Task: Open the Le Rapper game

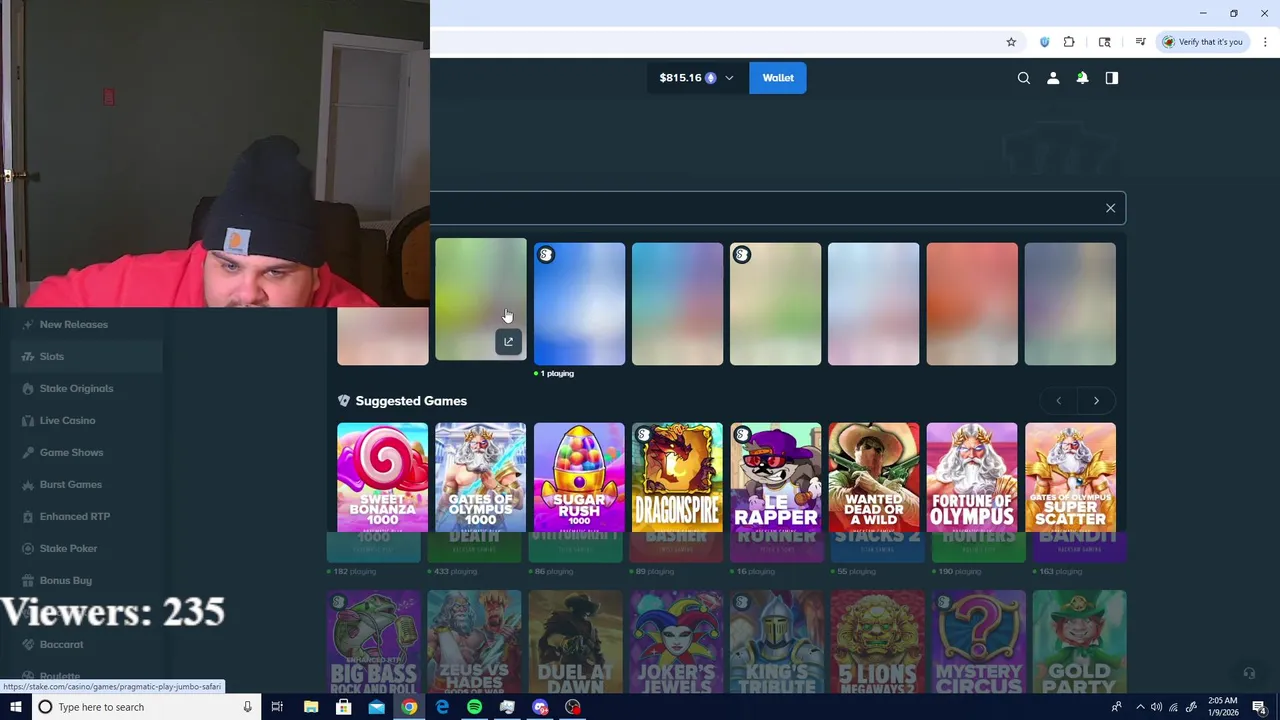Action: pos(775,477)
